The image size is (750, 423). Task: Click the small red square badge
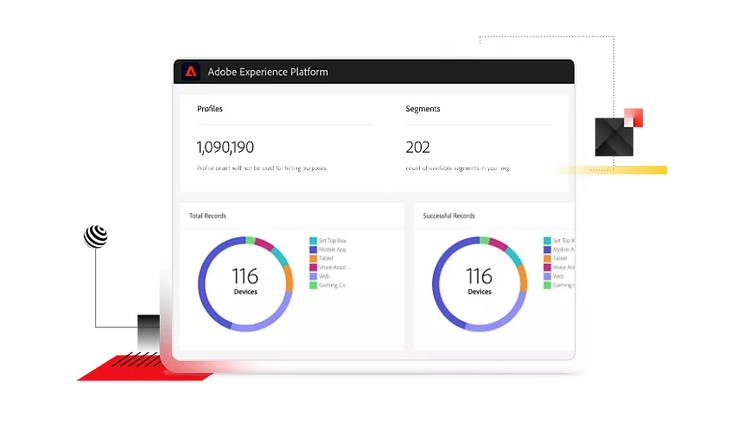(x=630, y=117)
